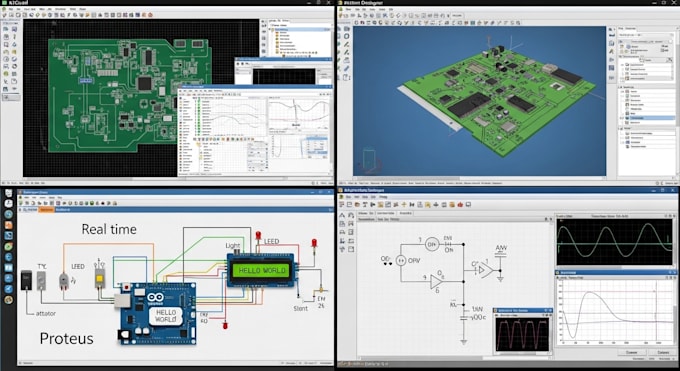The height and width of the screenshot is (371, 680).
Task: Click the monitor-shaped icon in simulator toolbar
Action: (x=468, y=204)
